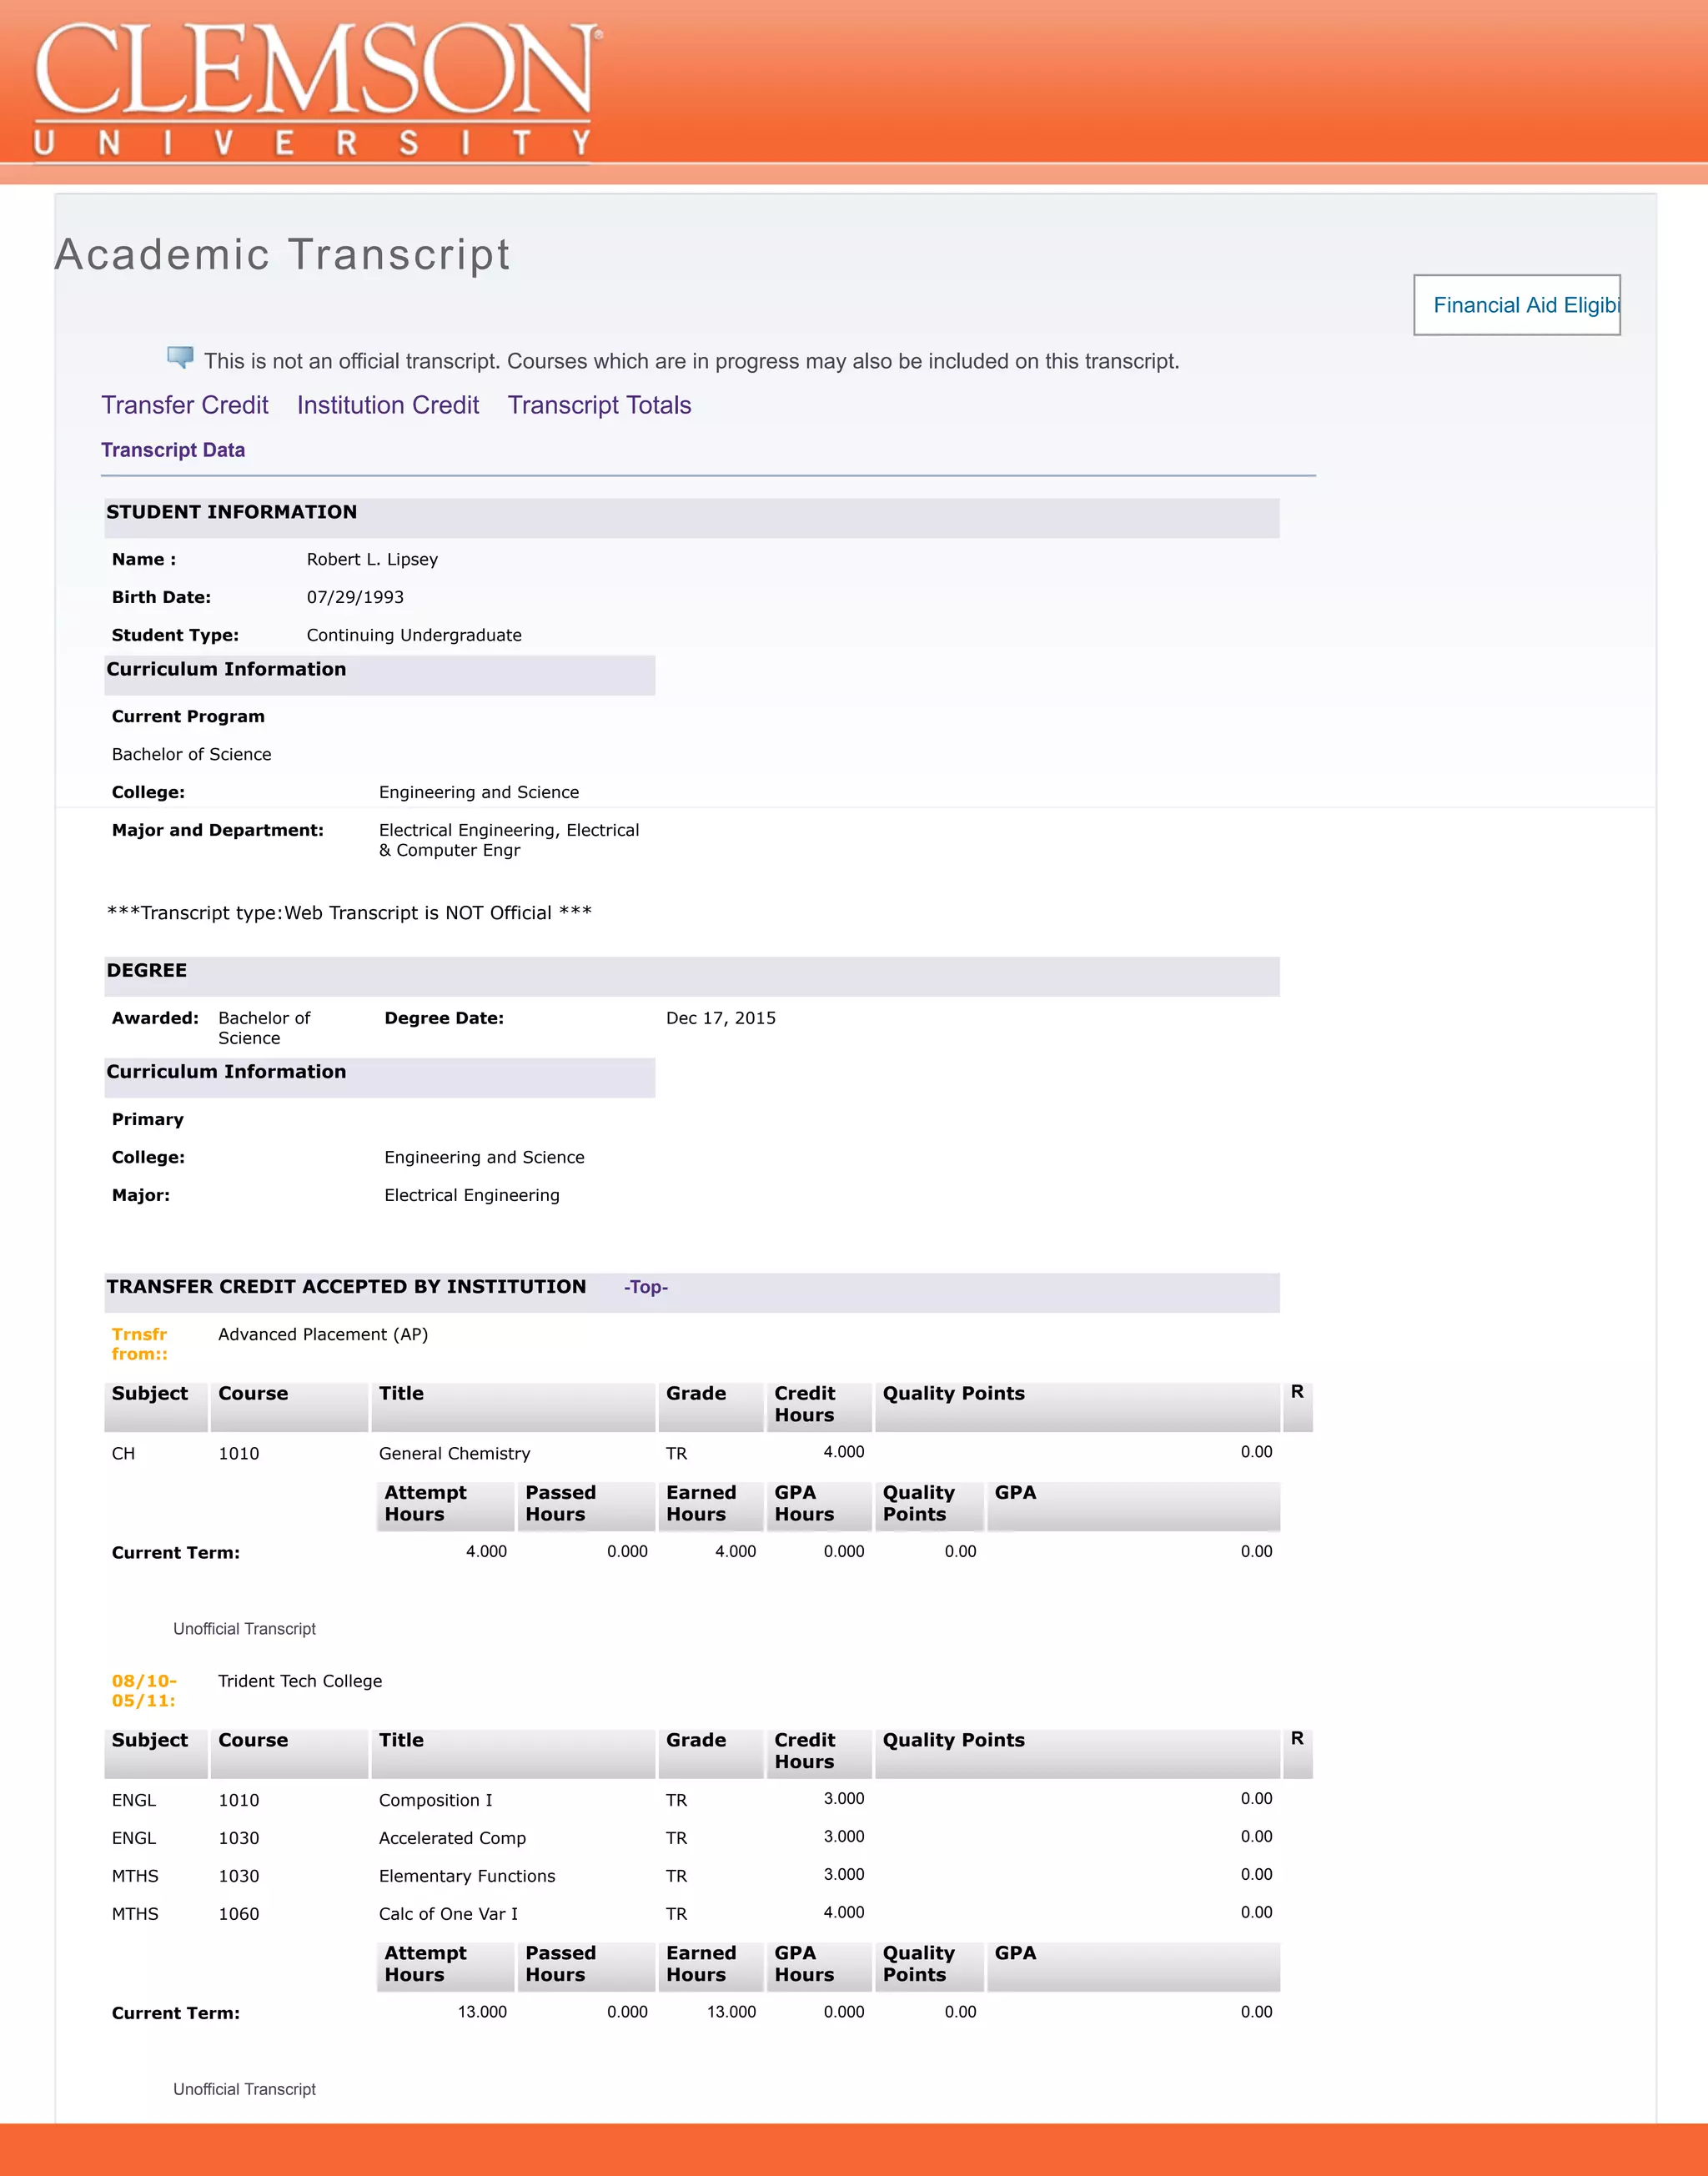This screenshot has width=1708, height=2176.
Task: Click the Quality Points column header in AP table
Action: point(953,1394)
